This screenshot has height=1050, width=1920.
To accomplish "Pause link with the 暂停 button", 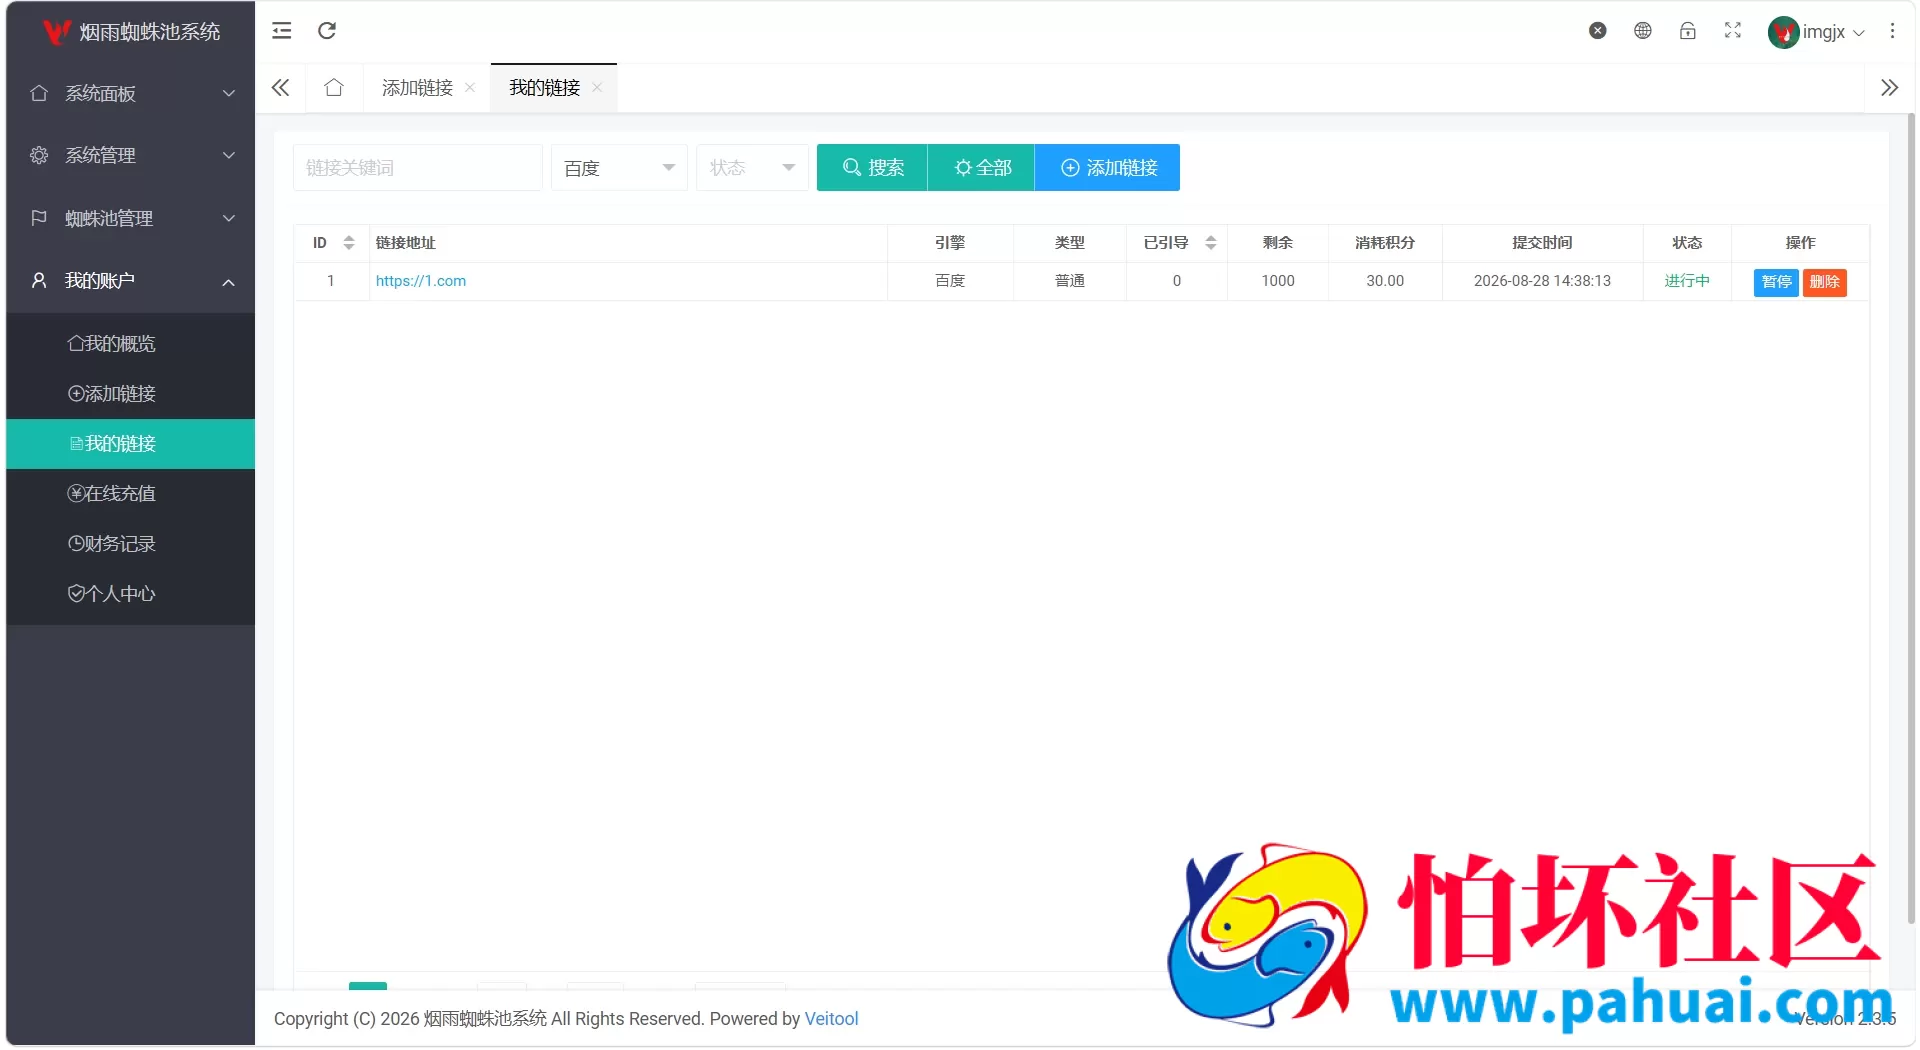I will click(1776, 282).
